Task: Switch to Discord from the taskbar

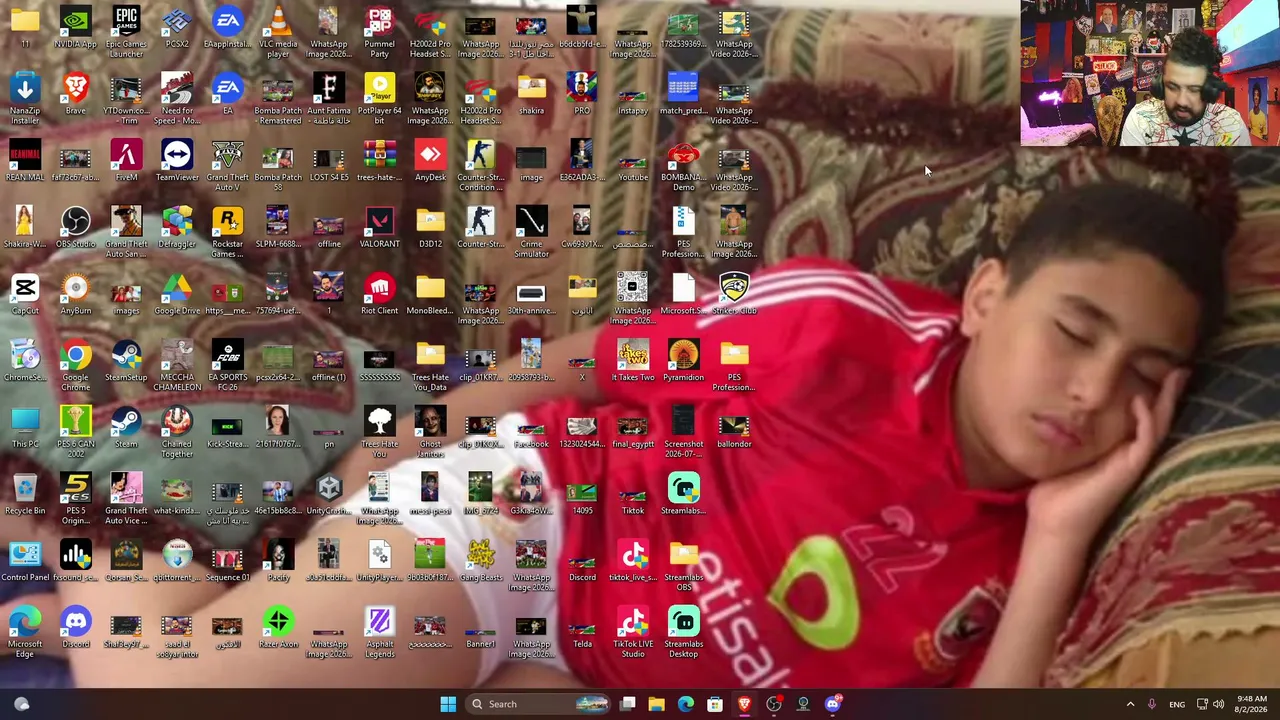Action: pos(832,704)
